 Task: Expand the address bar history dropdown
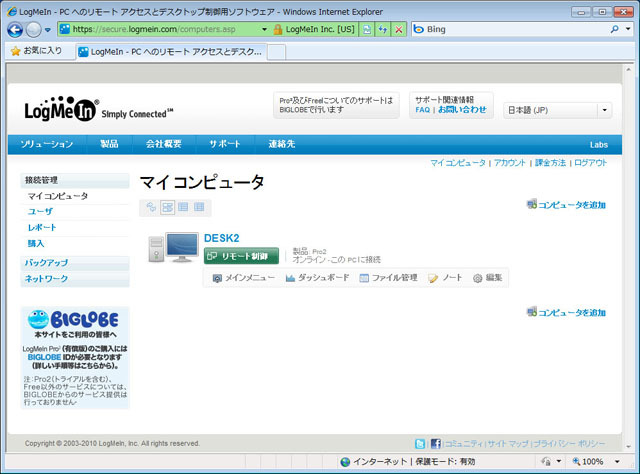pyautogui.click(x=264, y=29)
